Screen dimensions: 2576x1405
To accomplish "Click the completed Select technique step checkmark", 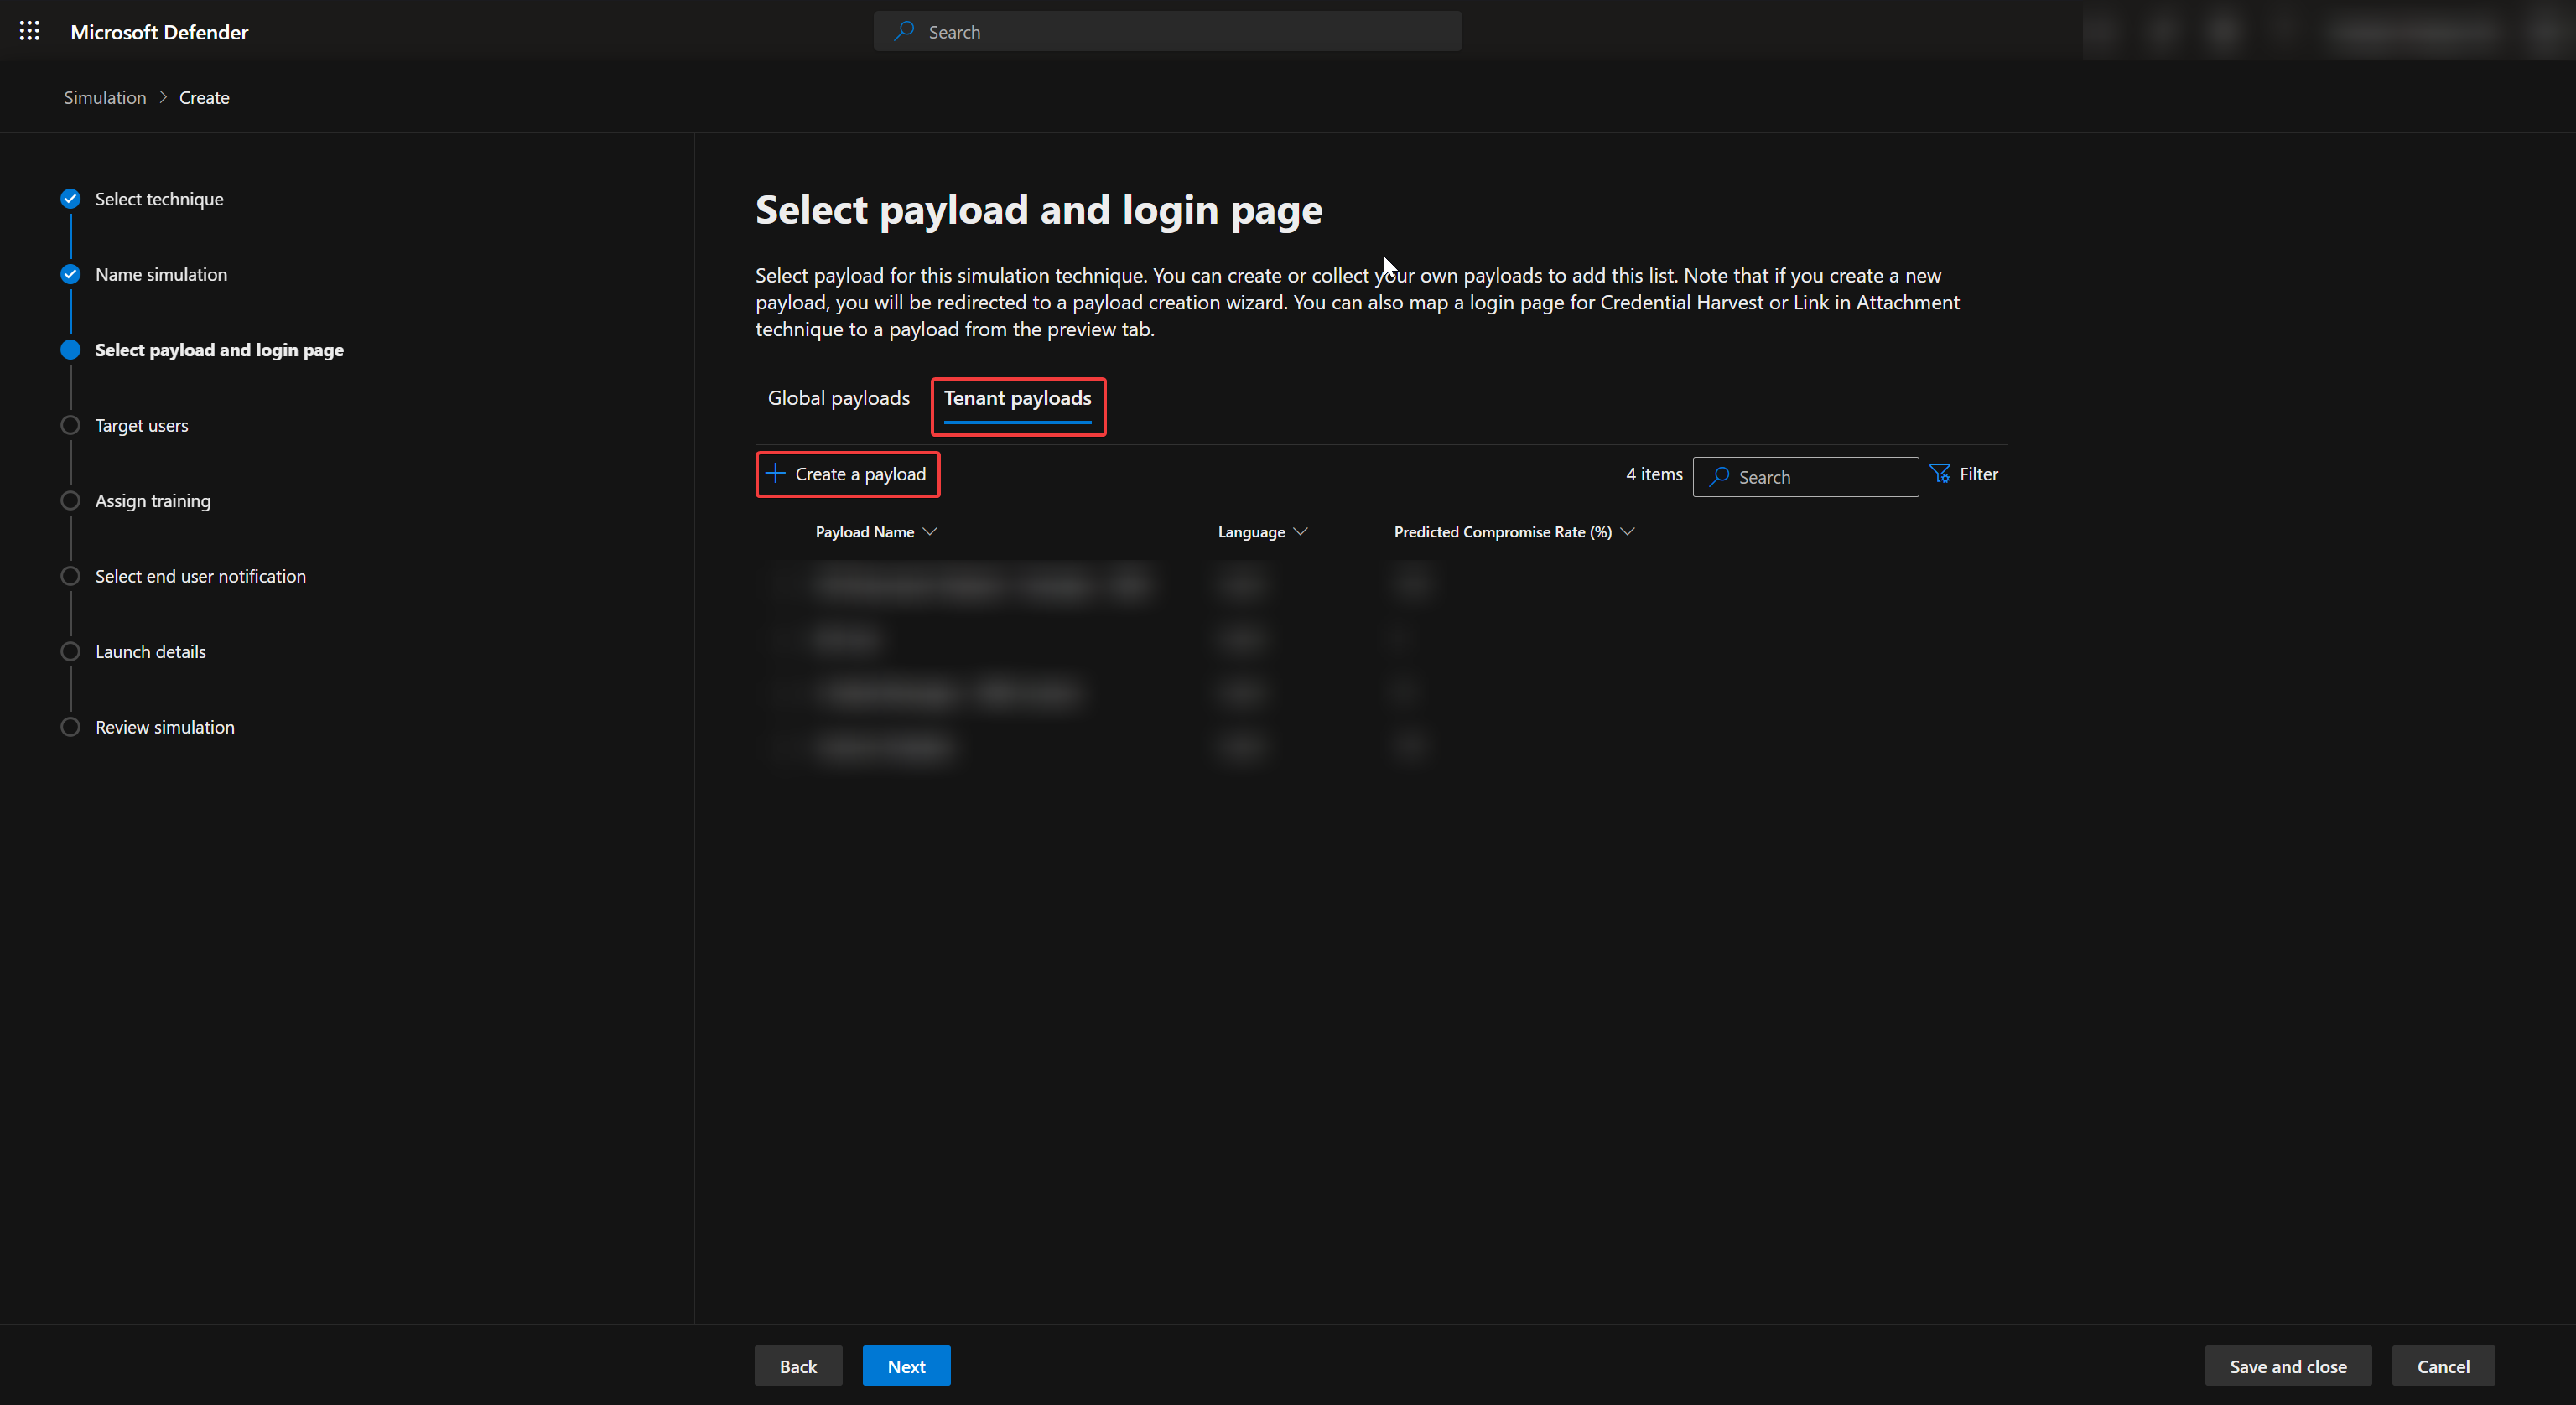I will (x=70, y=199).
